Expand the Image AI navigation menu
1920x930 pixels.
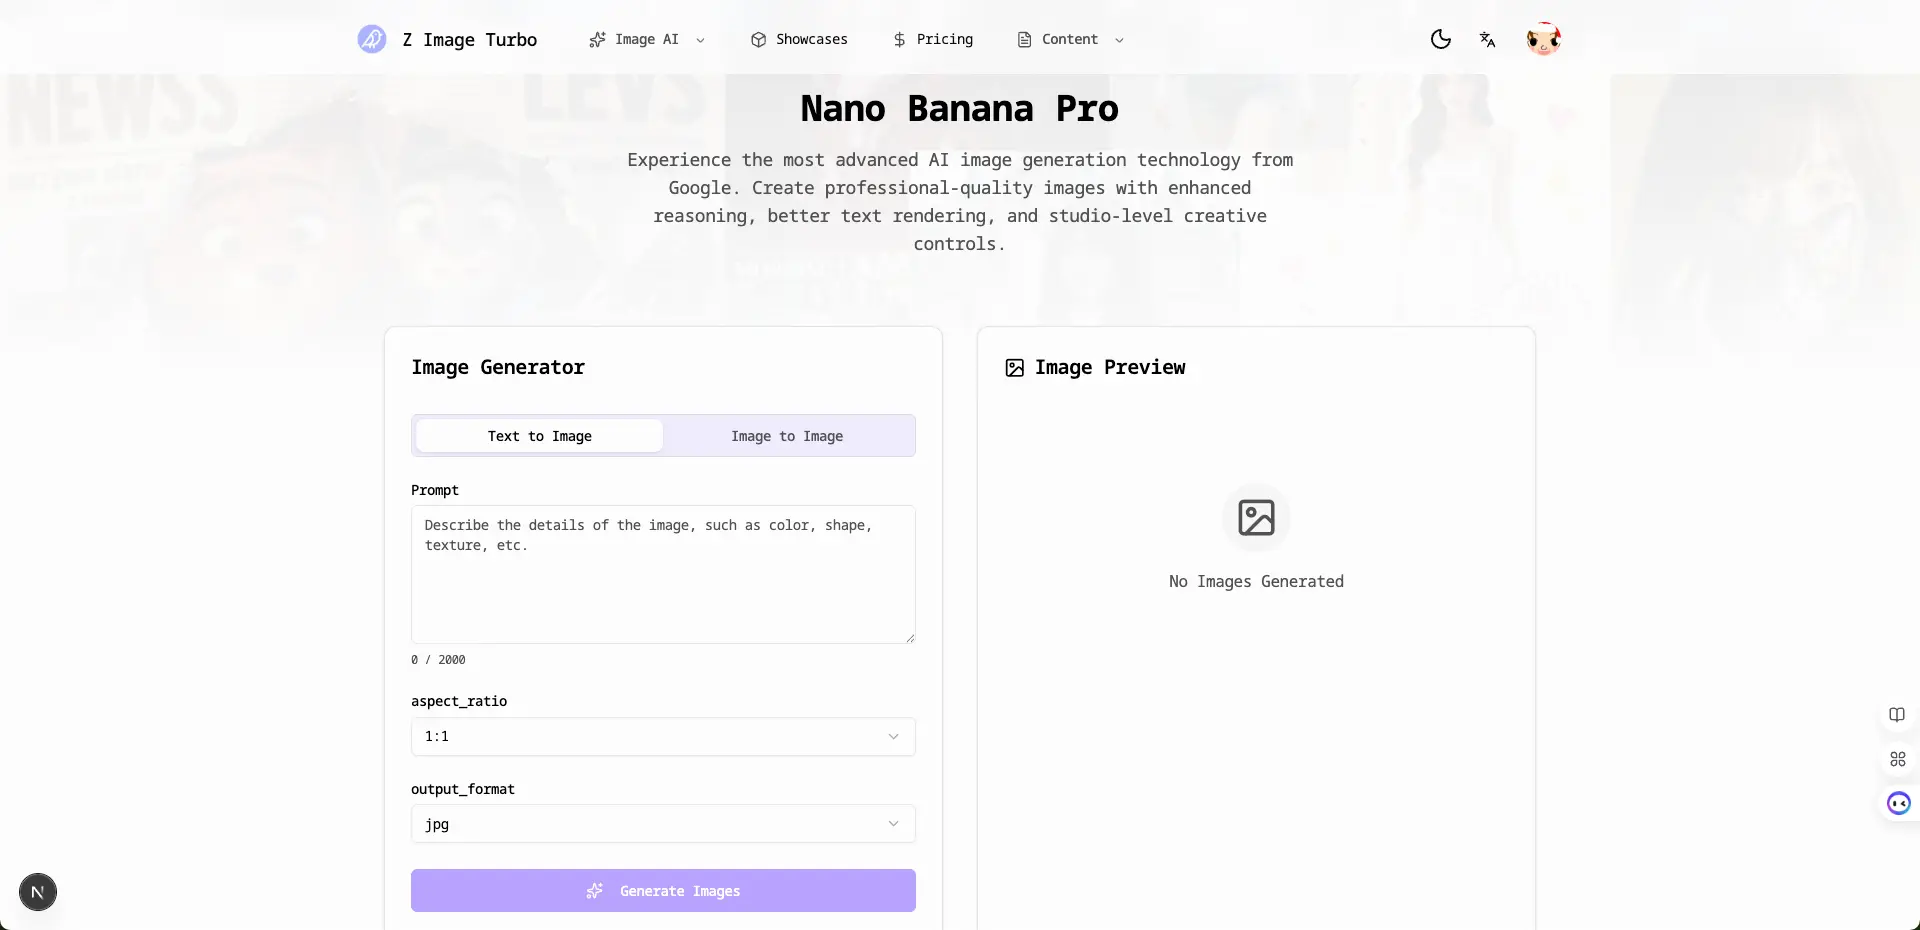point(647,39)
